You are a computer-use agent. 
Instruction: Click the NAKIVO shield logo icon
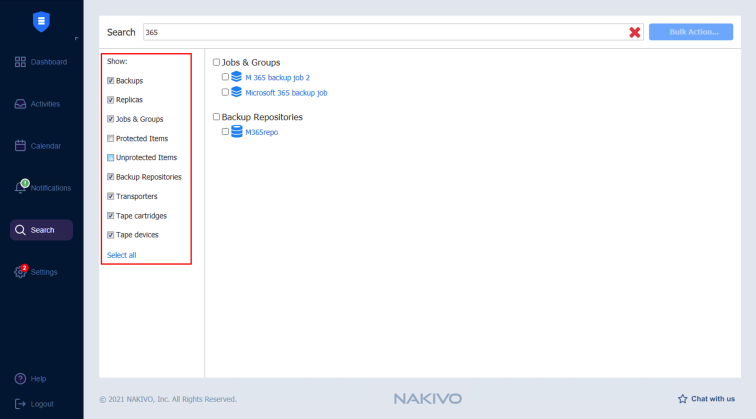41,21
